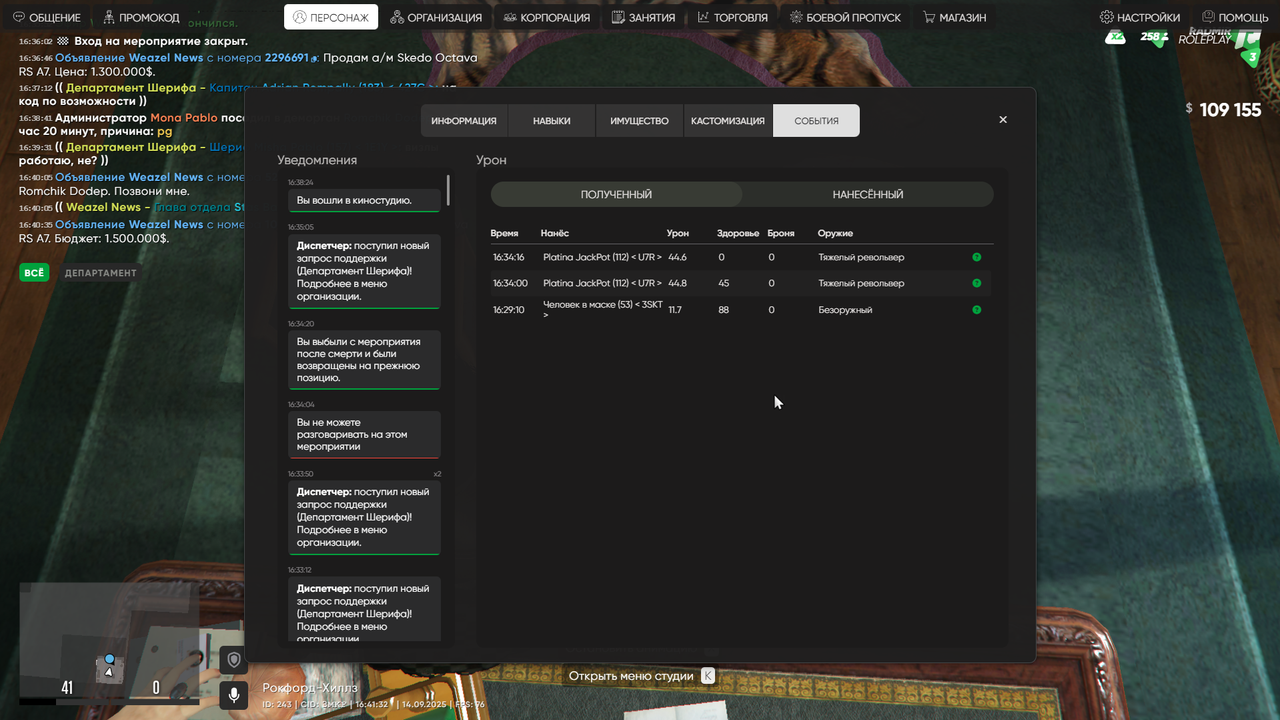Switch to the ИНФОРМАЦИЯ tab
Image resolution: width=1280 pixels, height=720 pixels.
(x=464, y=121)
